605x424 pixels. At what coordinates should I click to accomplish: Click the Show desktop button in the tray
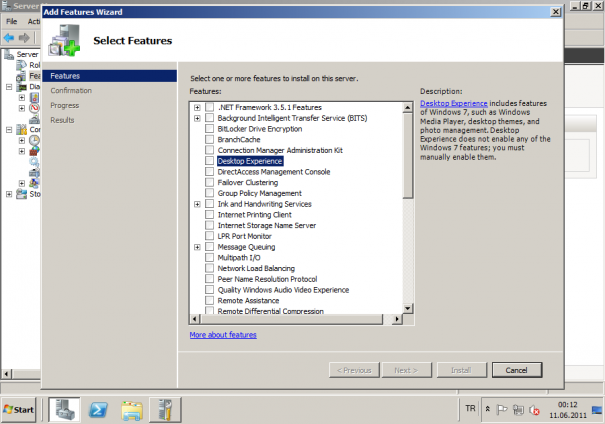[x=597, y=410]
